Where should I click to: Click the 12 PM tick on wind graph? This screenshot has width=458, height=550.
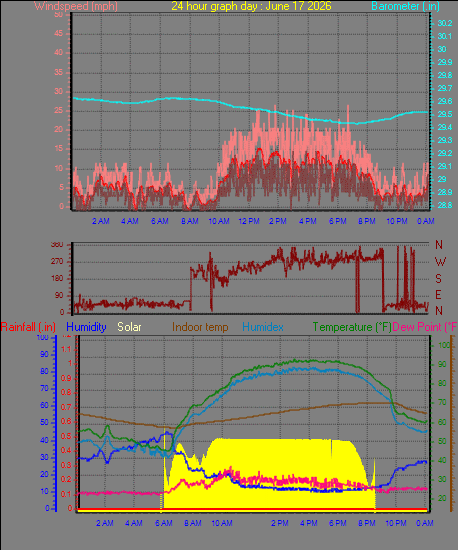pos(249,221)
